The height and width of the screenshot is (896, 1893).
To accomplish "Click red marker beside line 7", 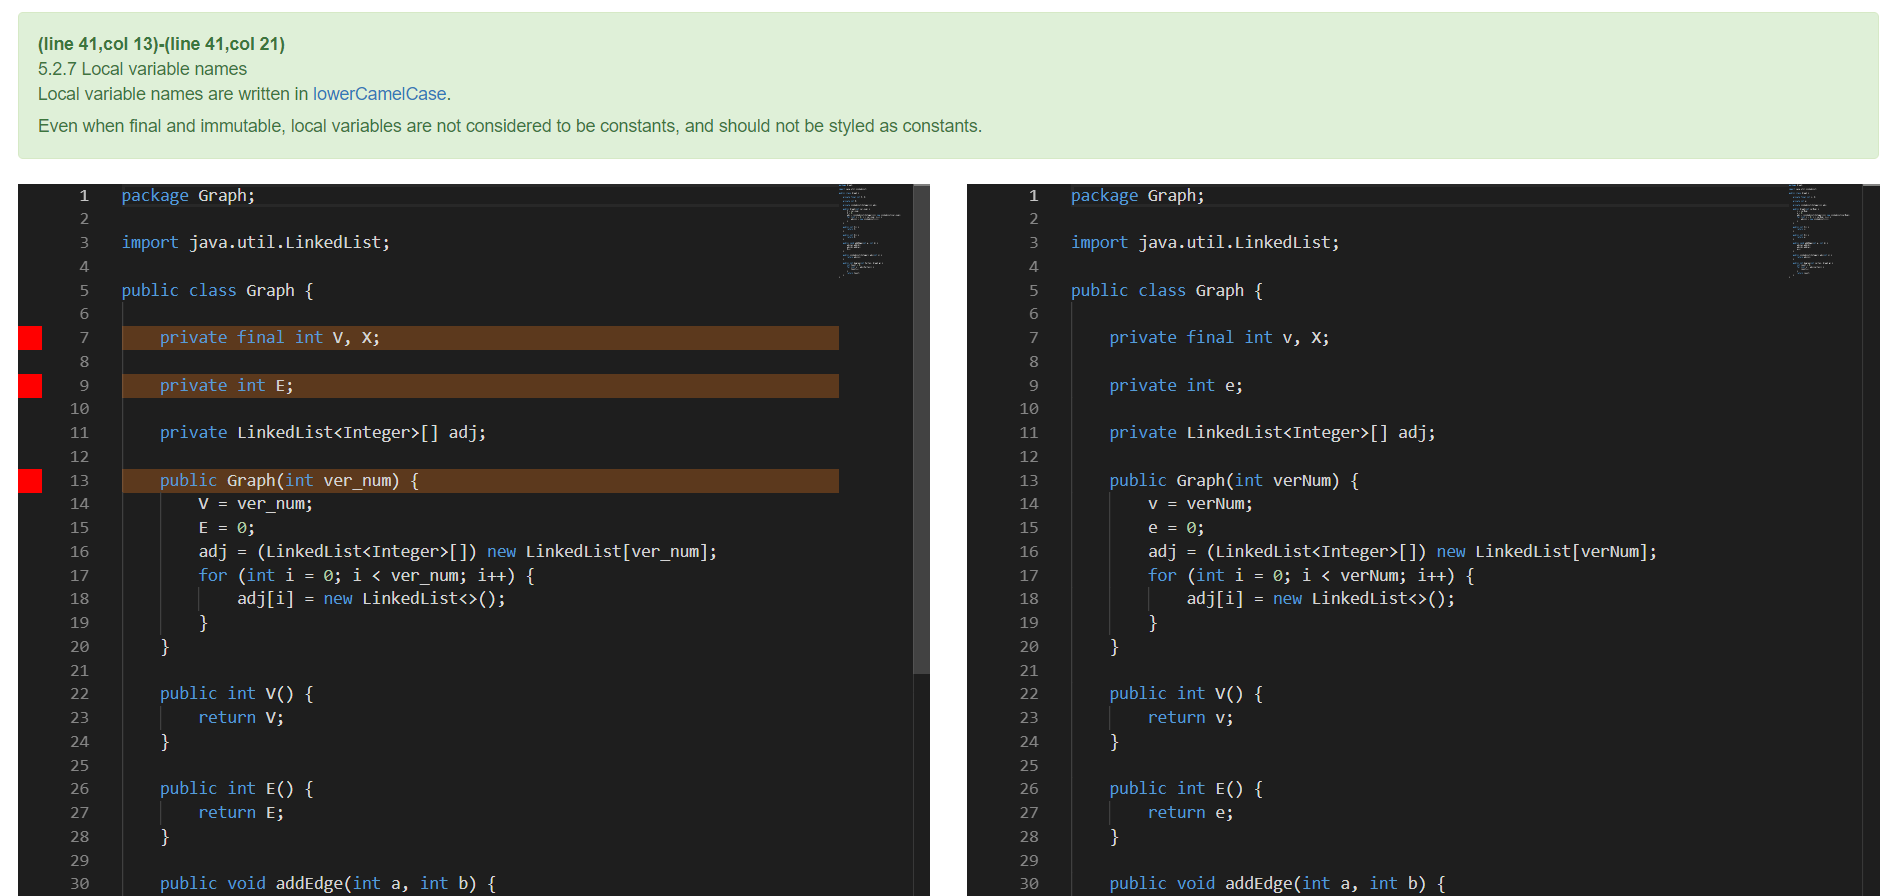I will [x=30, y=338].
